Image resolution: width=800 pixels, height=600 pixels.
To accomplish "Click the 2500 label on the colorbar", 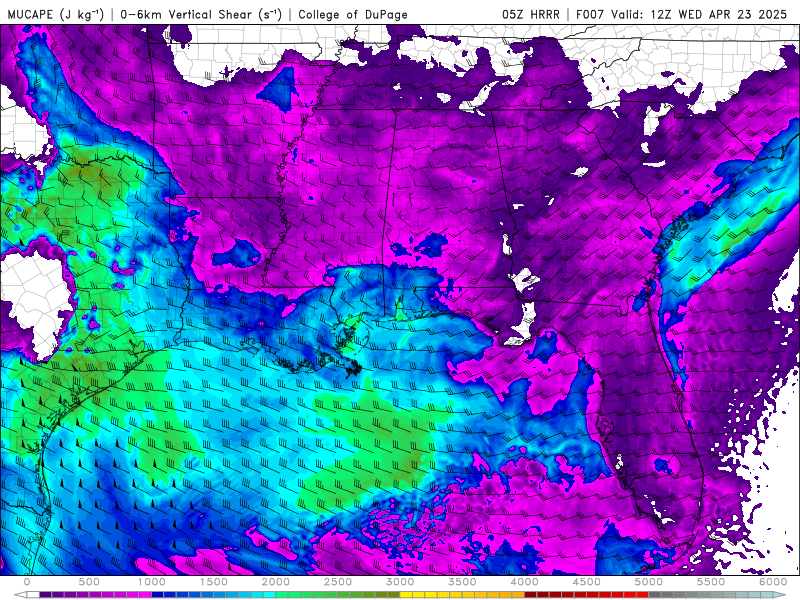I will 338,582.
